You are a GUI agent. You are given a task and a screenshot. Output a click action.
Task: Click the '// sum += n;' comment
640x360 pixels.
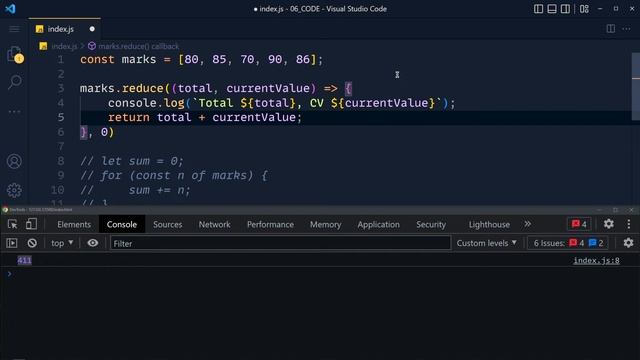pyautogui.click(x=135, y=190)
